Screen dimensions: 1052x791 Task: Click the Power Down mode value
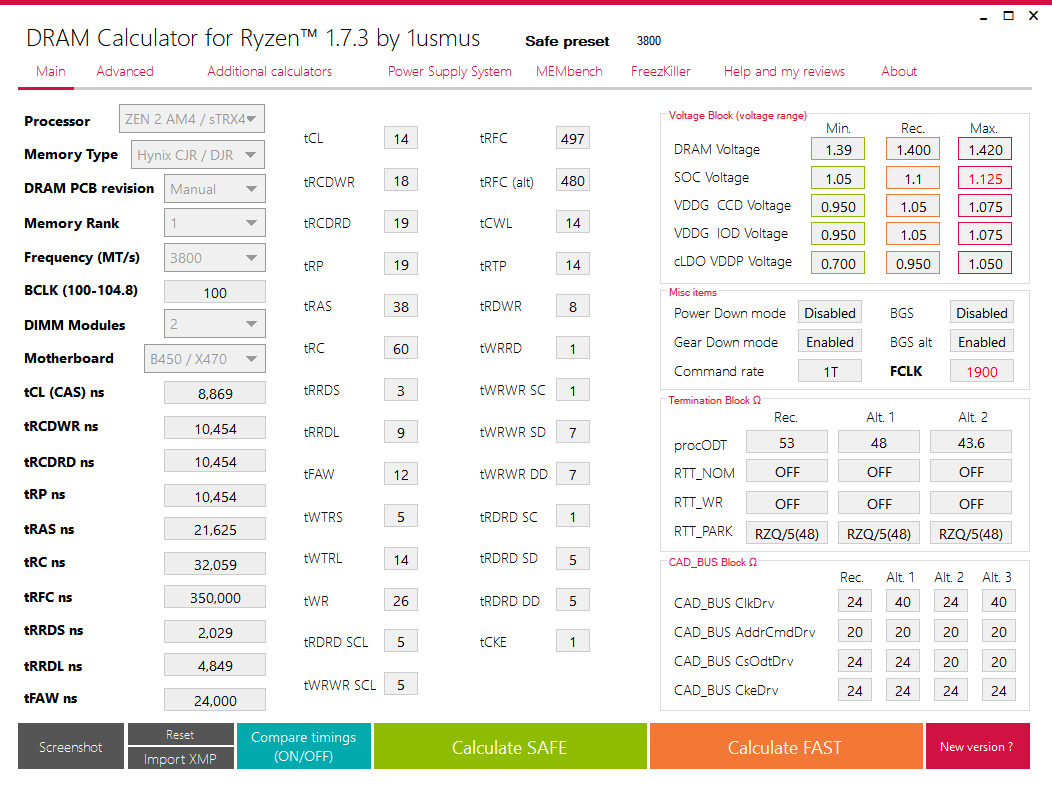[x=830, y=313]
